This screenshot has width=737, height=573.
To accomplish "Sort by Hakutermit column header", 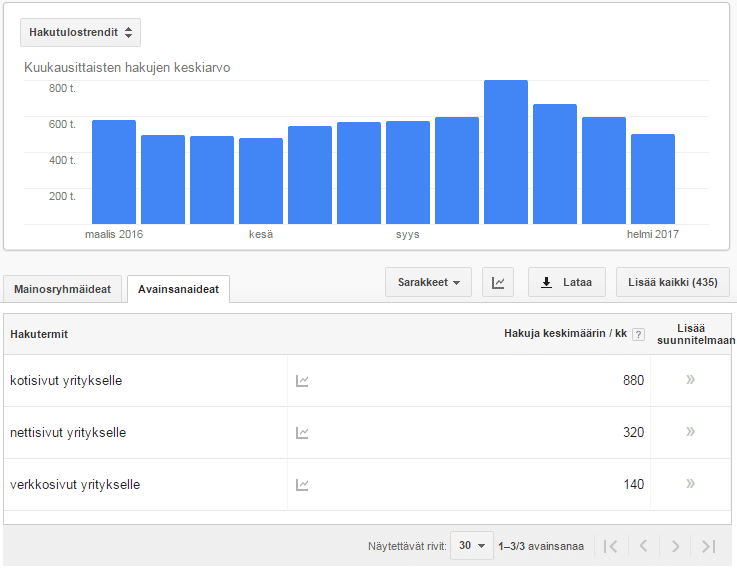I will (x=39, y=334).
